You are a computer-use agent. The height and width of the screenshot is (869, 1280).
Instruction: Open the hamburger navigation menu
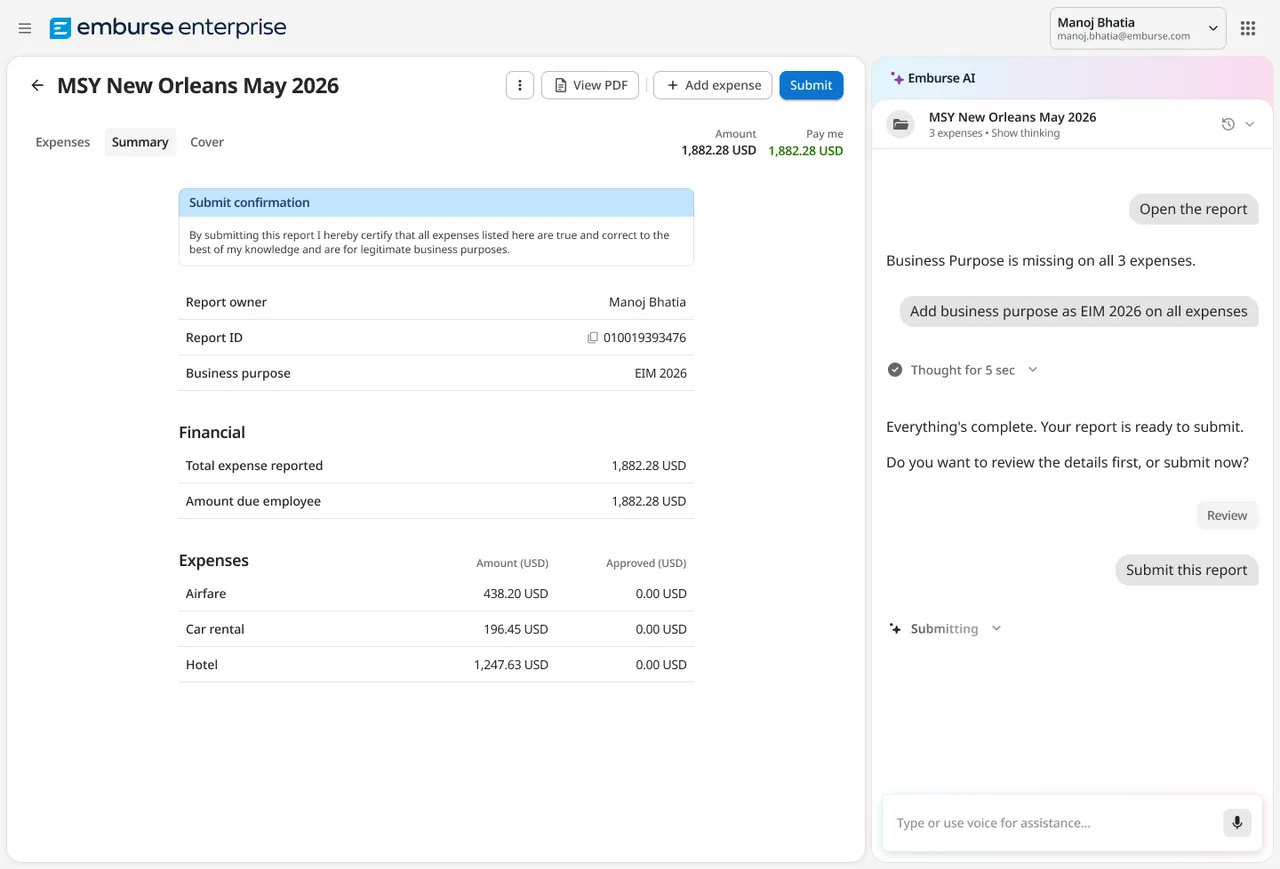[25, 29]
